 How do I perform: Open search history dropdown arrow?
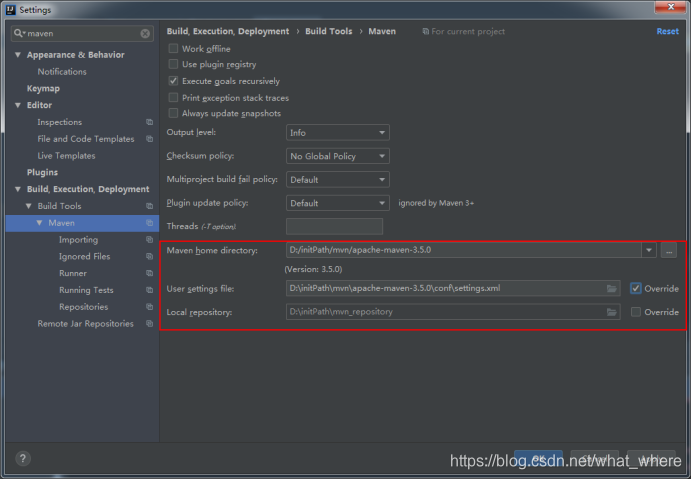point(24,34)
